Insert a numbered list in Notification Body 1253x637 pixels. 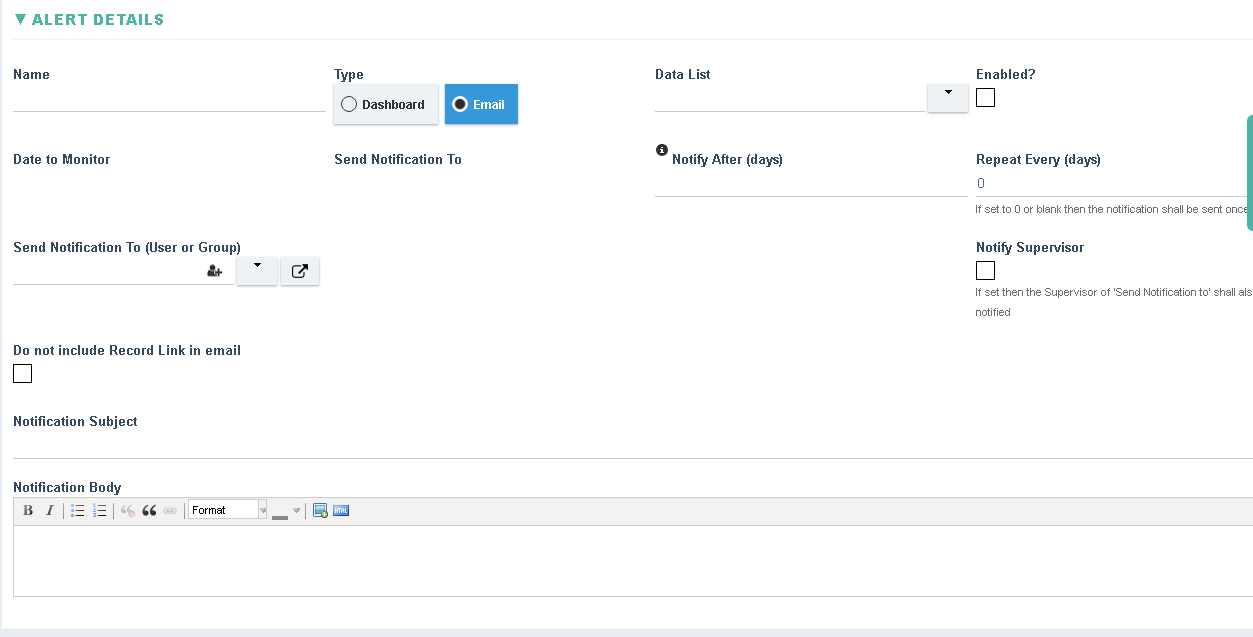click(x=100, y=511)
